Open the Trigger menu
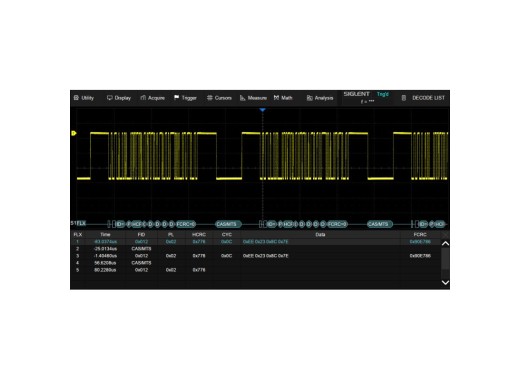 coord(185,98)
